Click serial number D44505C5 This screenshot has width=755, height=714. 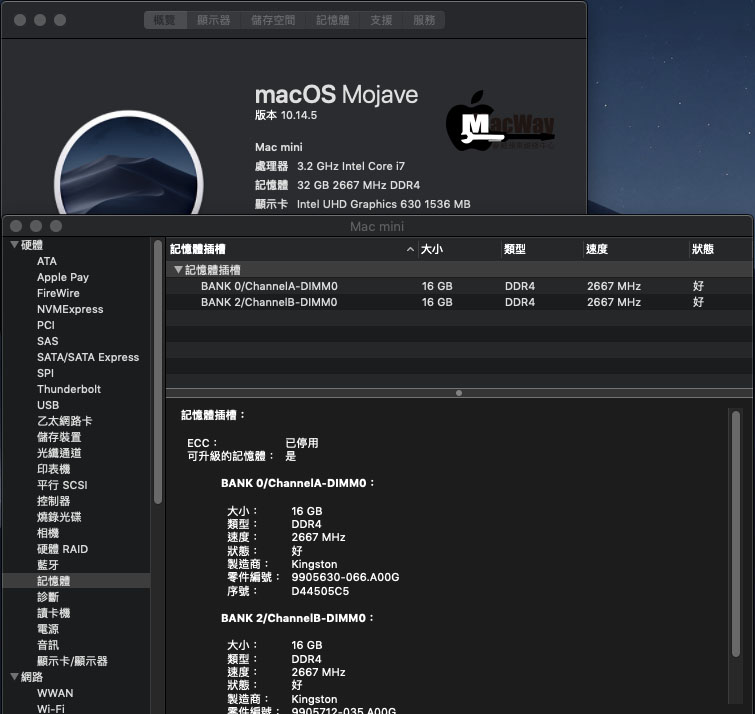(320, 591)
